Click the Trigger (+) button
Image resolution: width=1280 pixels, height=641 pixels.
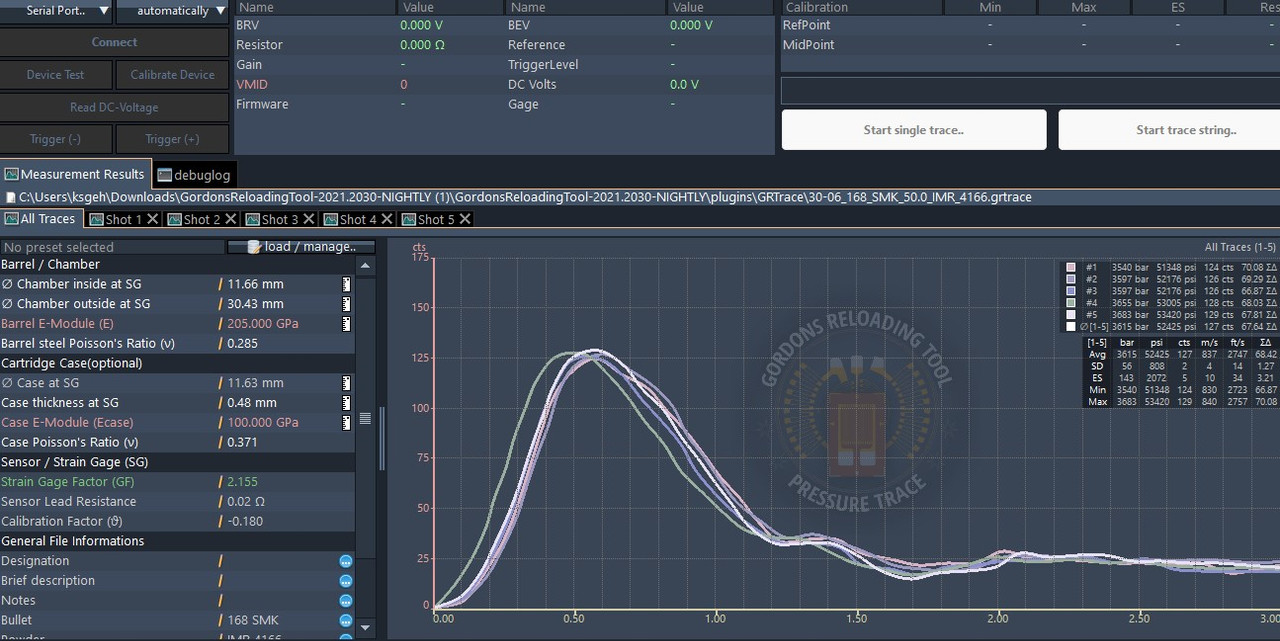(172, 139)
